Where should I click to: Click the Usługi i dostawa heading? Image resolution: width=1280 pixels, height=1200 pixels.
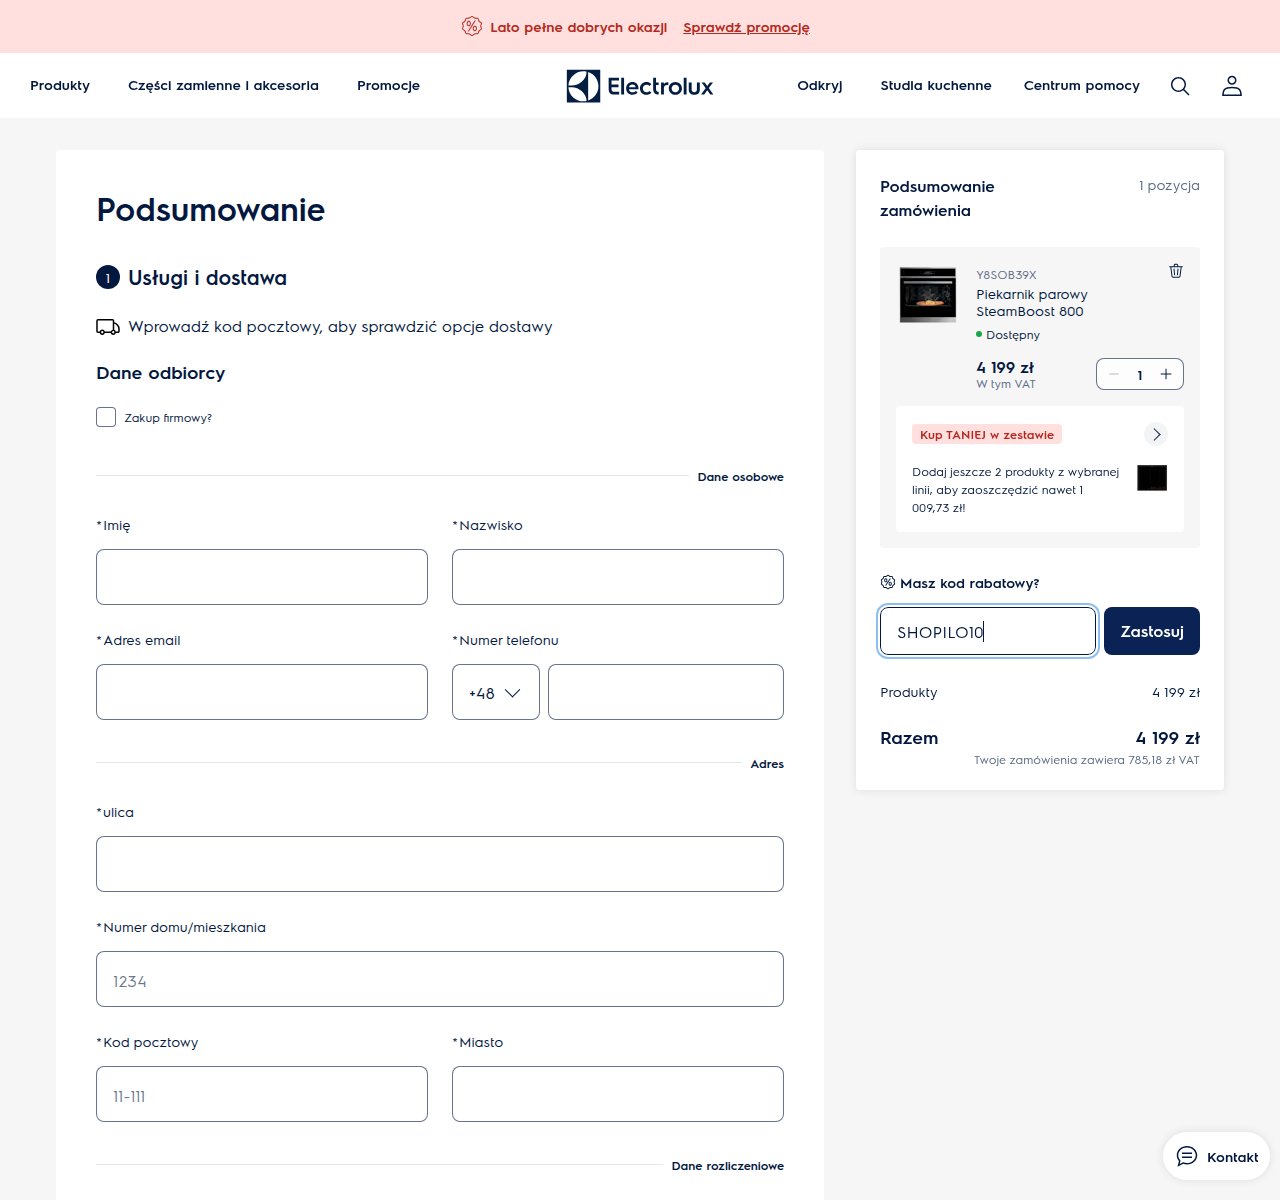[x=207, y=278]
